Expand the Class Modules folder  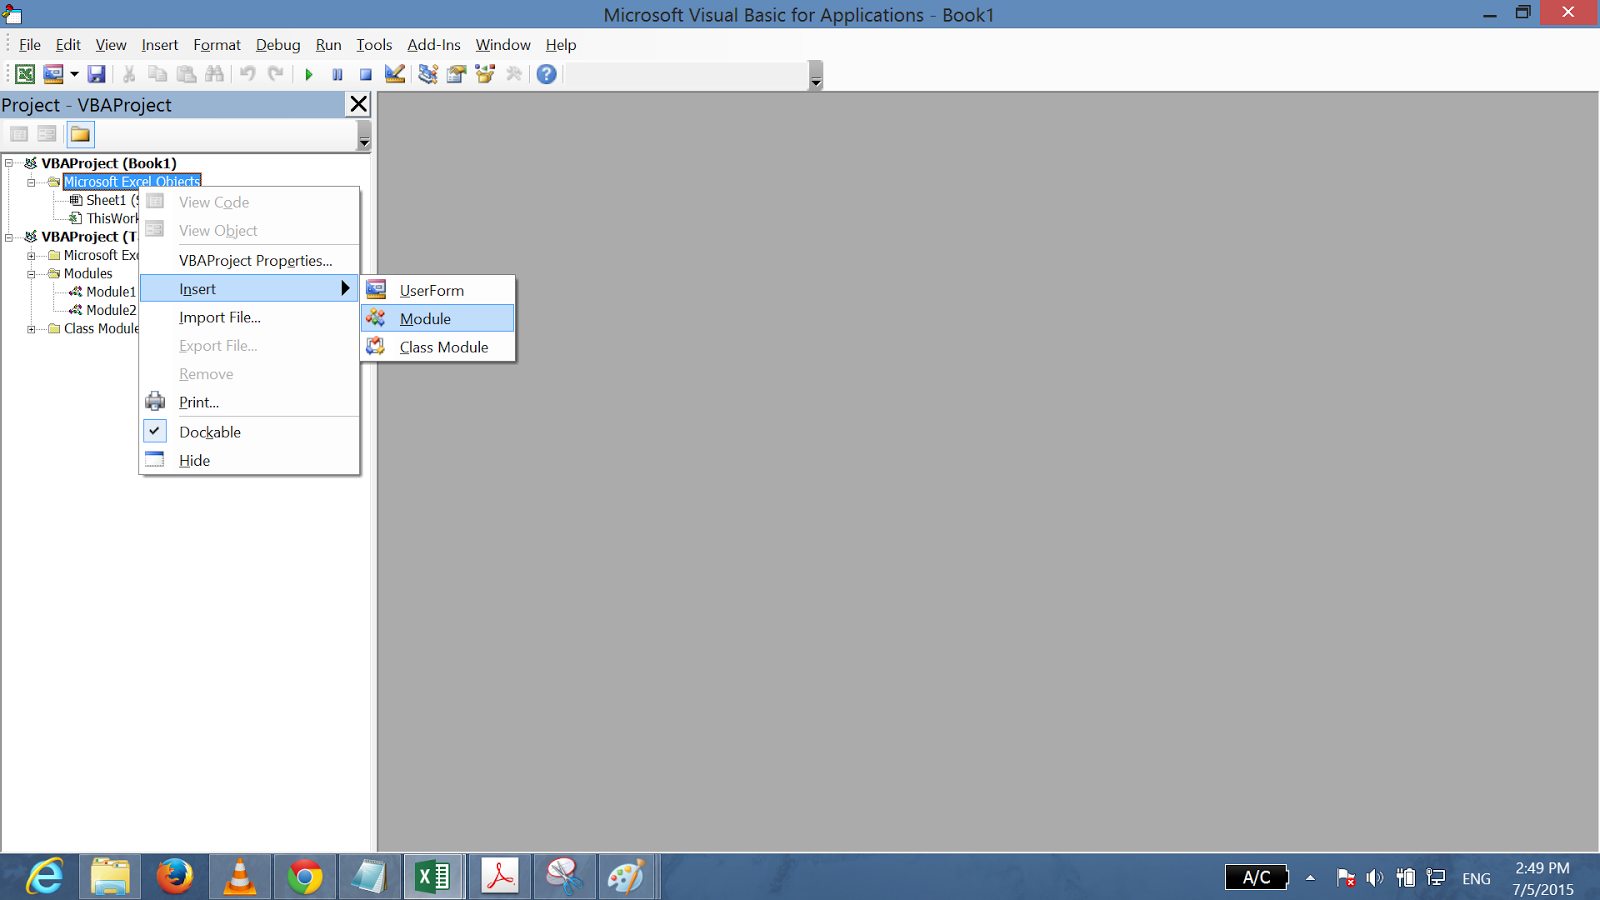coord(31,329)
